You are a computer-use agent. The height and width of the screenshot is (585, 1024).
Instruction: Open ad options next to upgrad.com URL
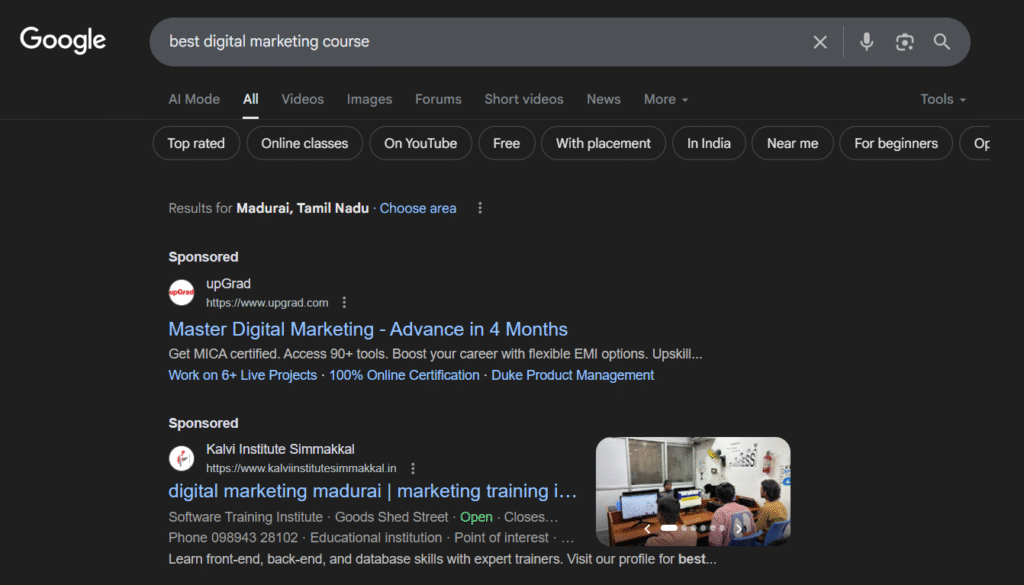pos(344,302)
